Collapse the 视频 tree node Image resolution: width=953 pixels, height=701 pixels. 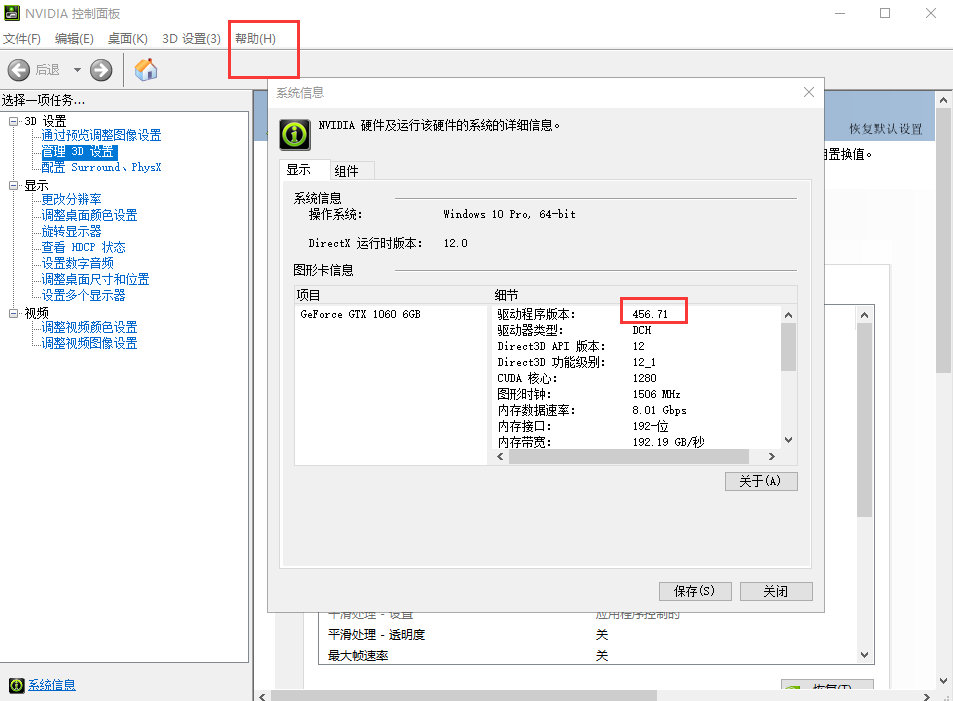click(x=13, y=313)
